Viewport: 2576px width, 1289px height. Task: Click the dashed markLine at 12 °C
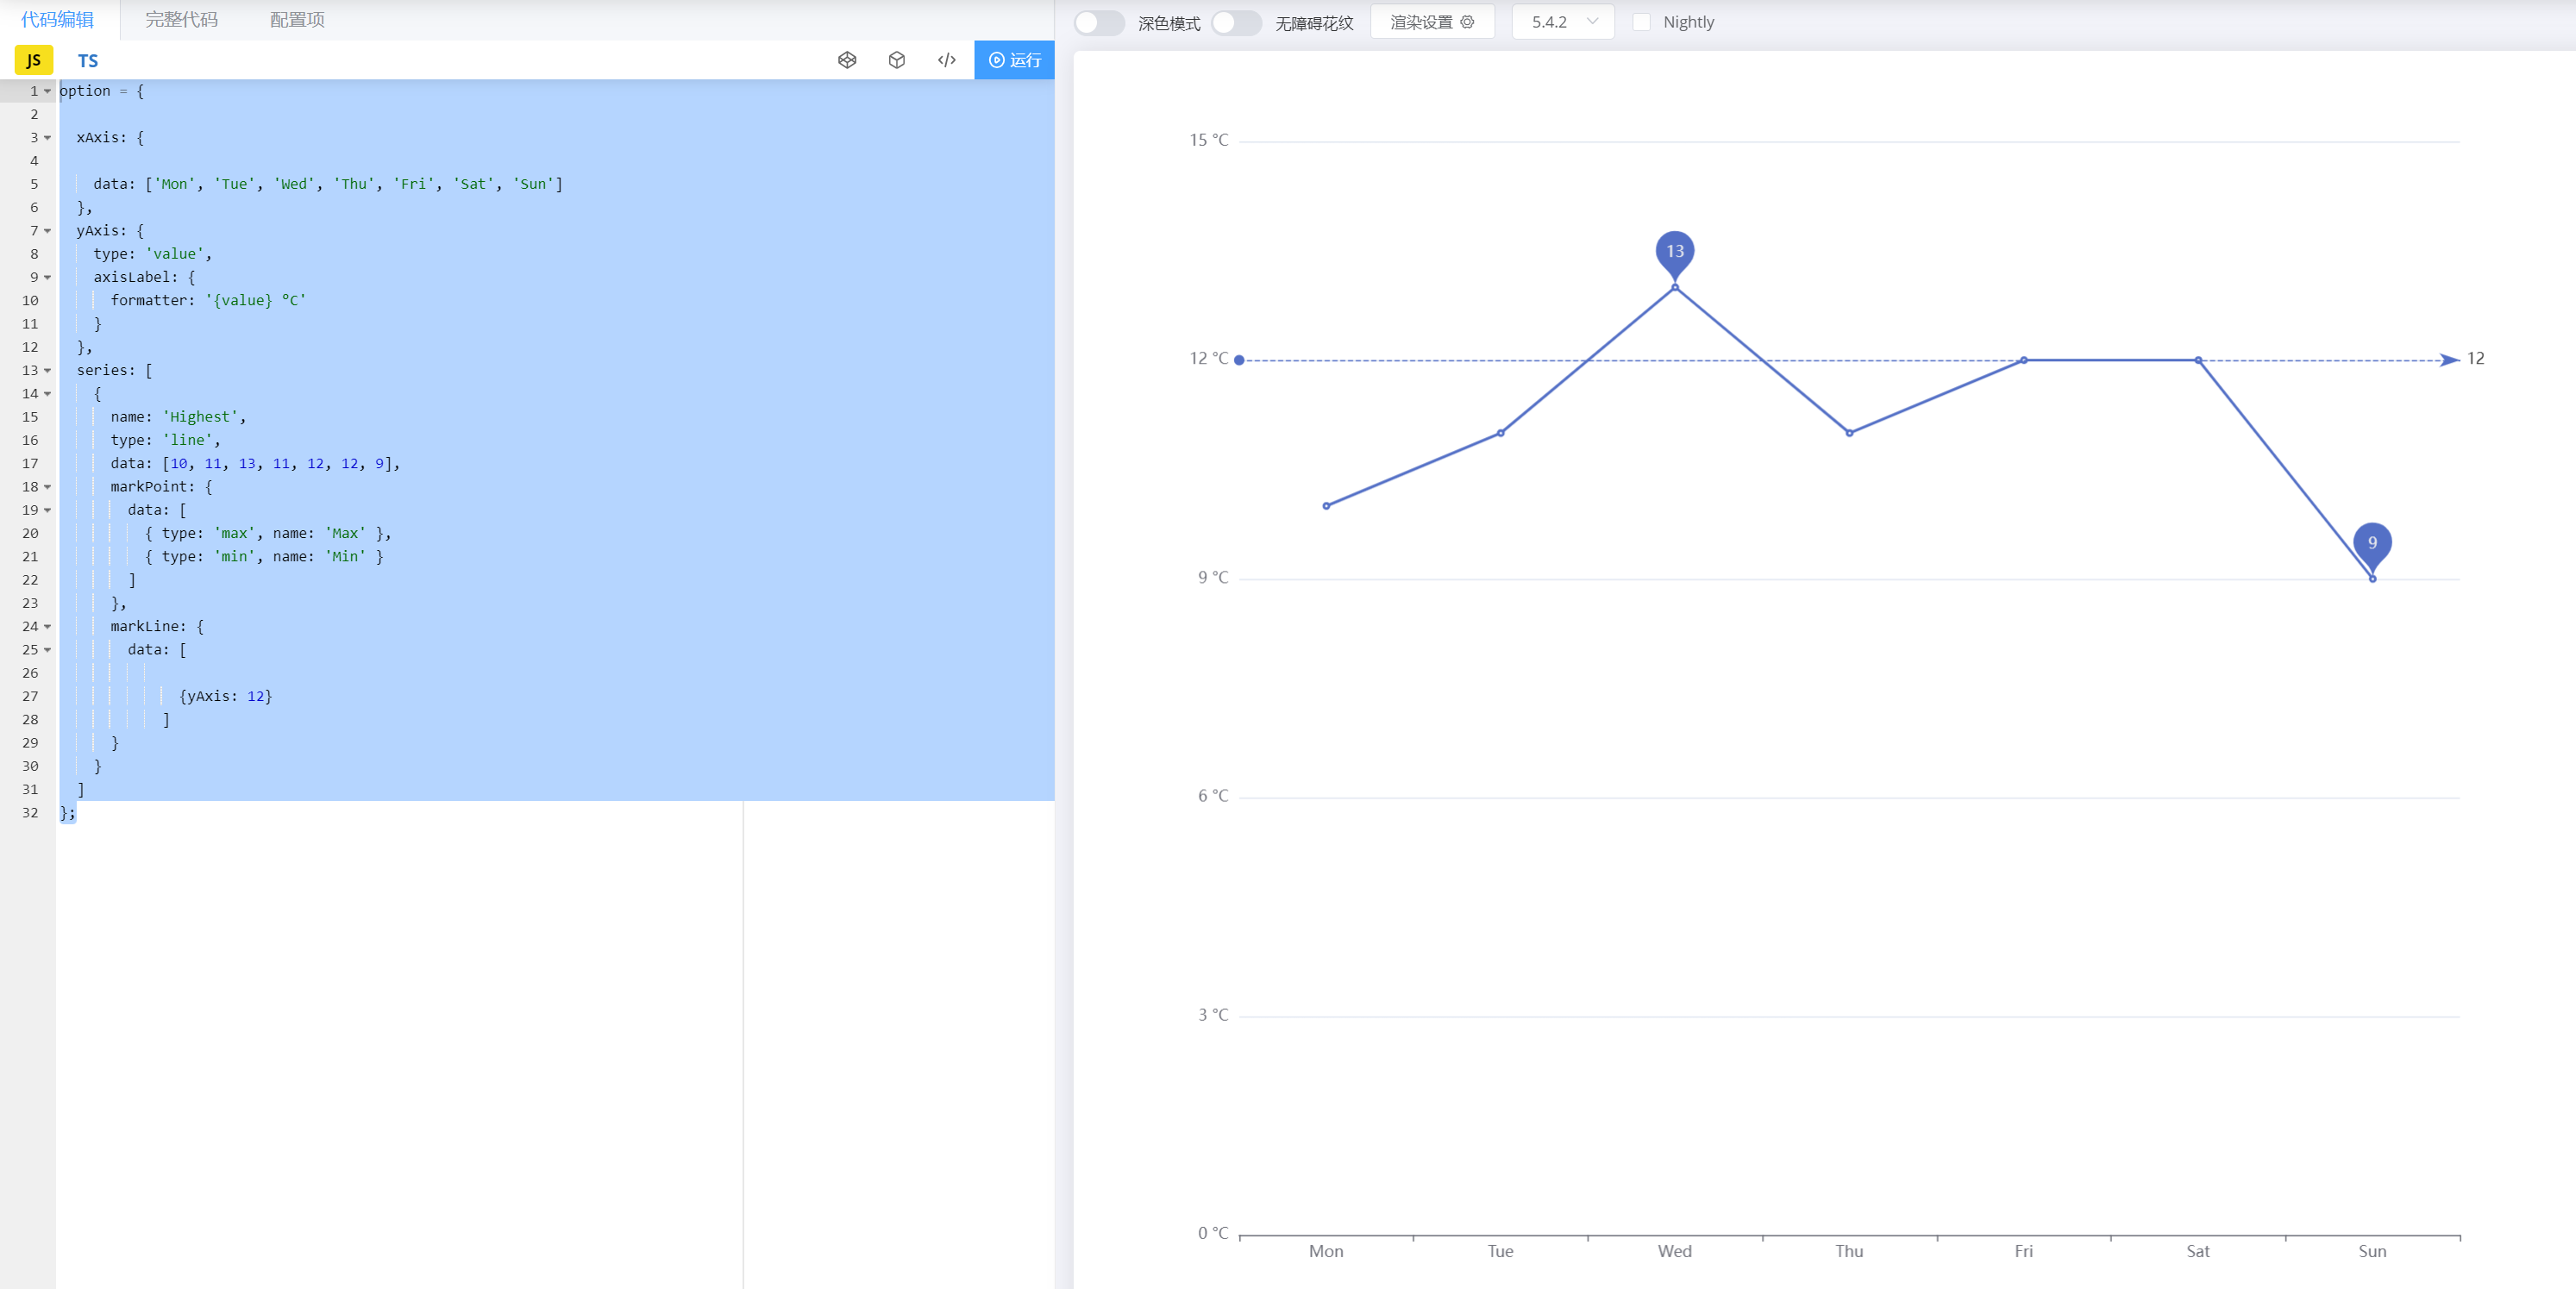(x=1700, y=359)
